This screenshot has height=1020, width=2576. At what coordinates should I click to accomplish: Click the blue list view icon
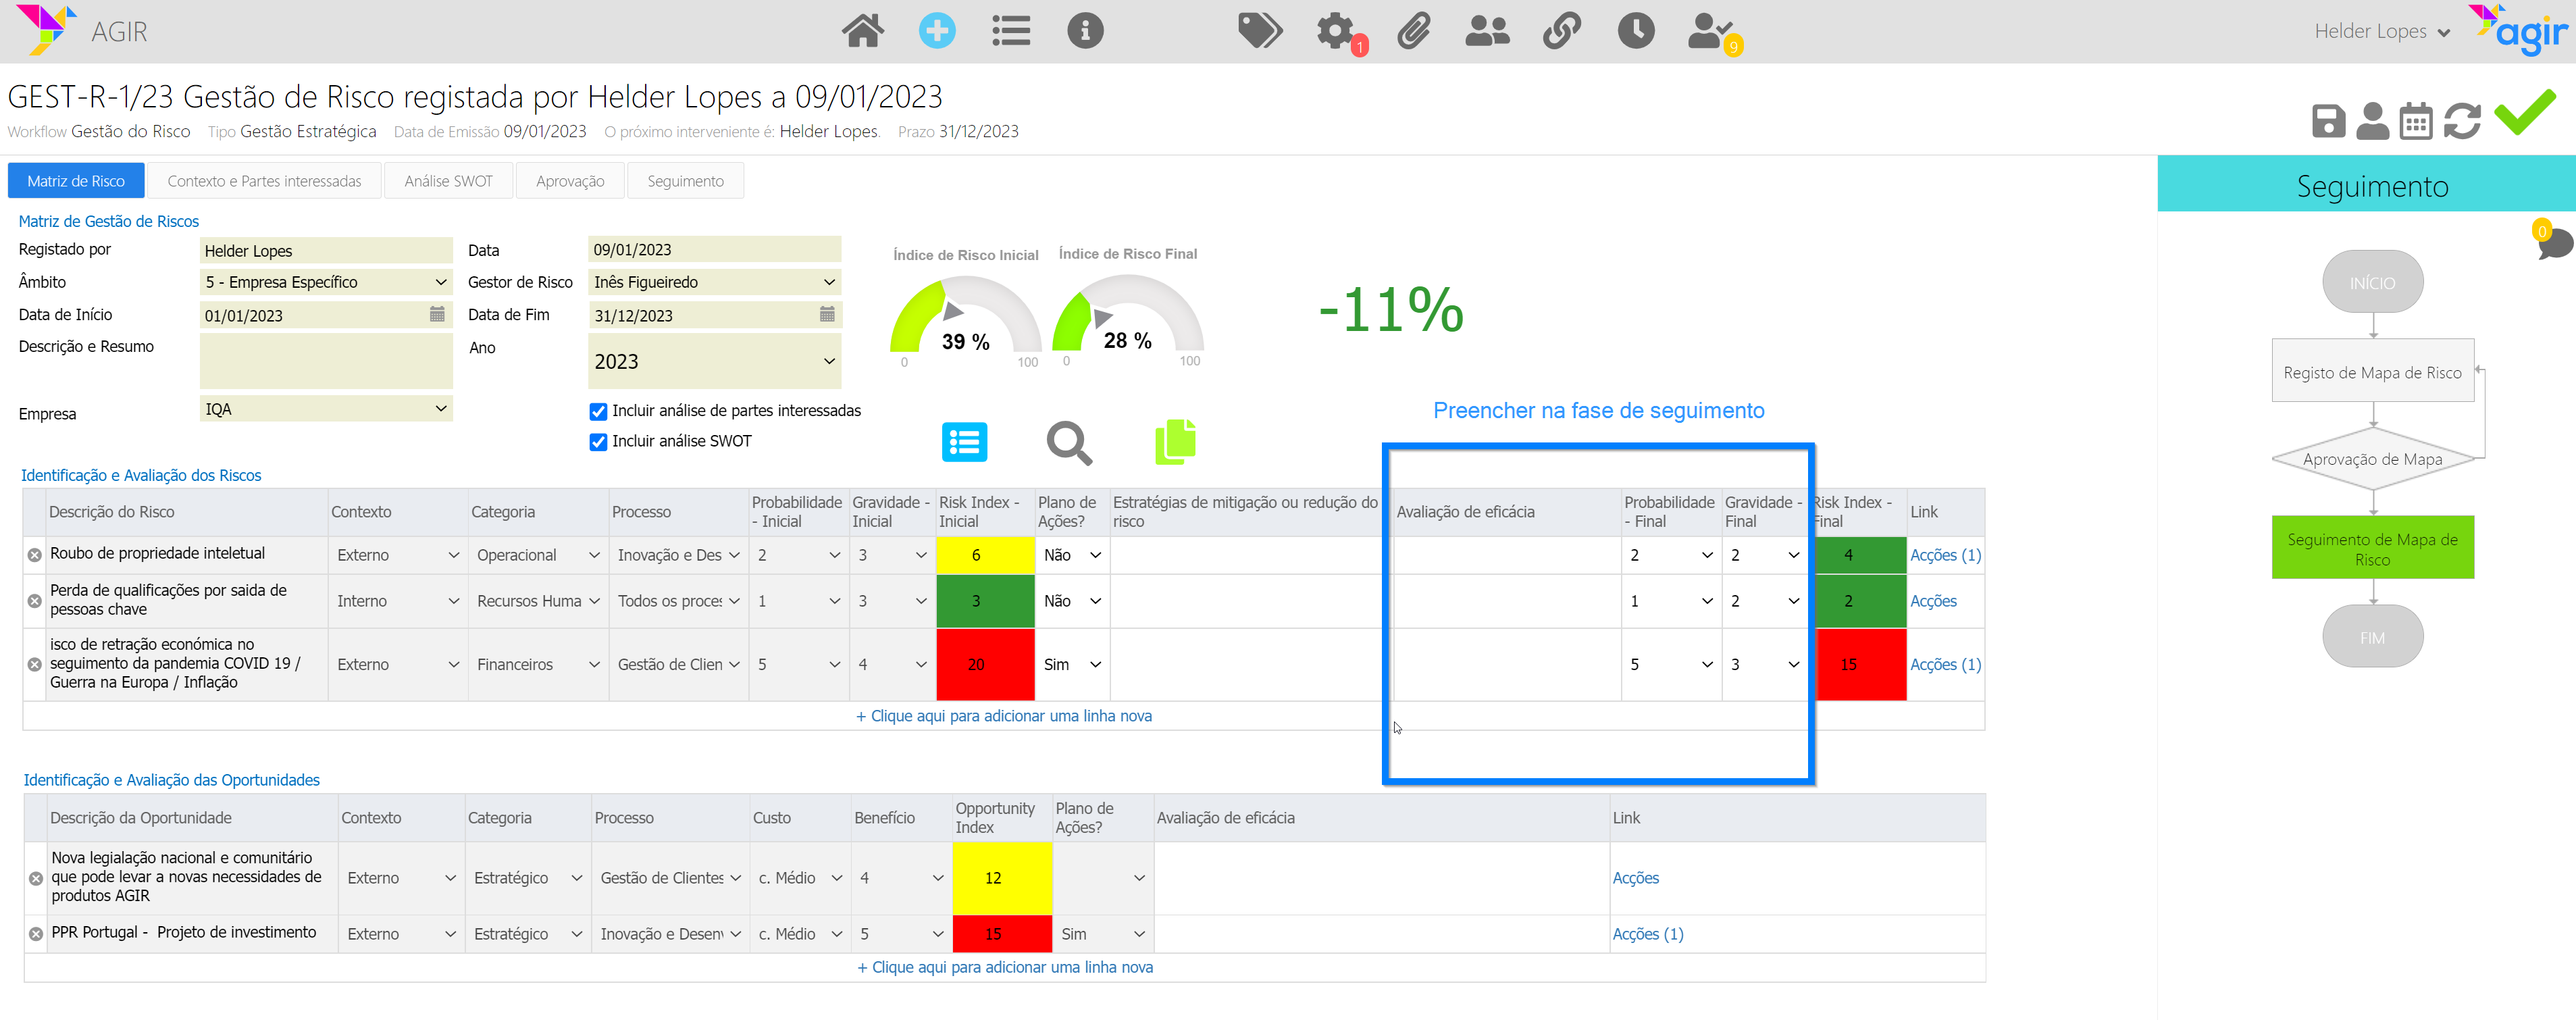(964, 442)
